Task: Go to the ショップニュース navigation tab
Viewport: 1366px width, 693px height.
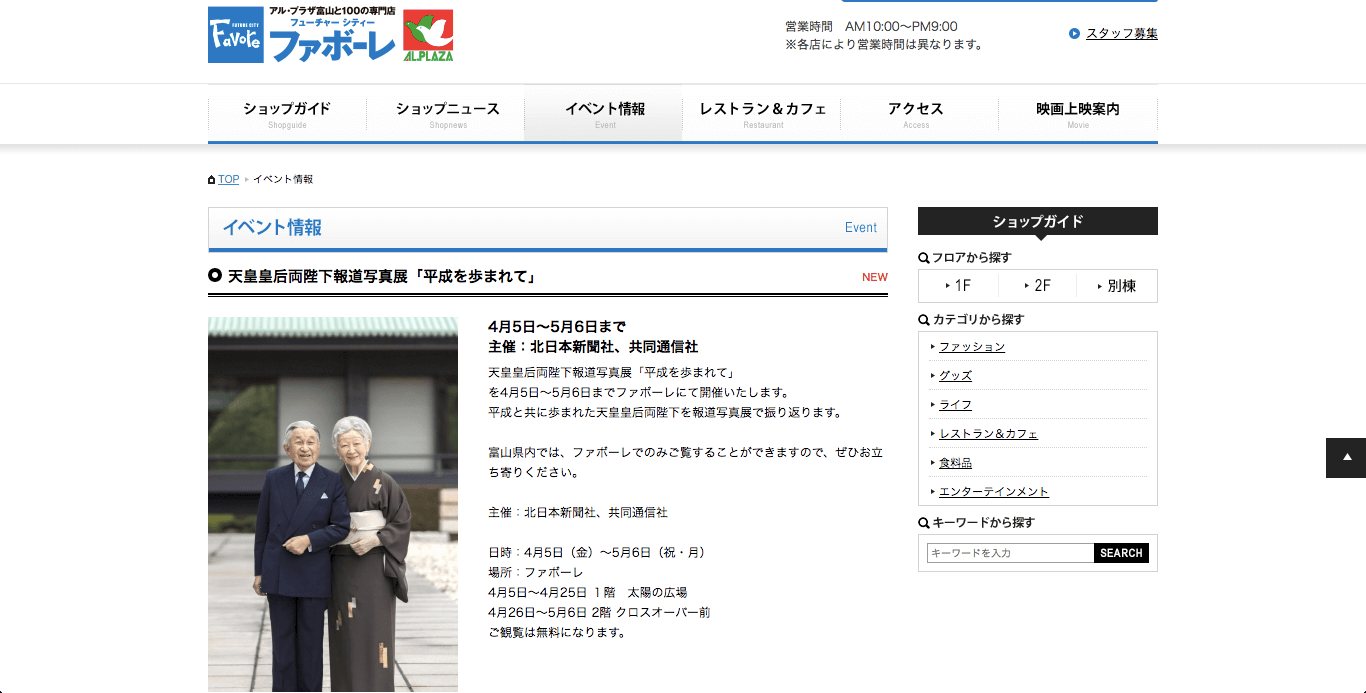Action: (x=446, y=113)
